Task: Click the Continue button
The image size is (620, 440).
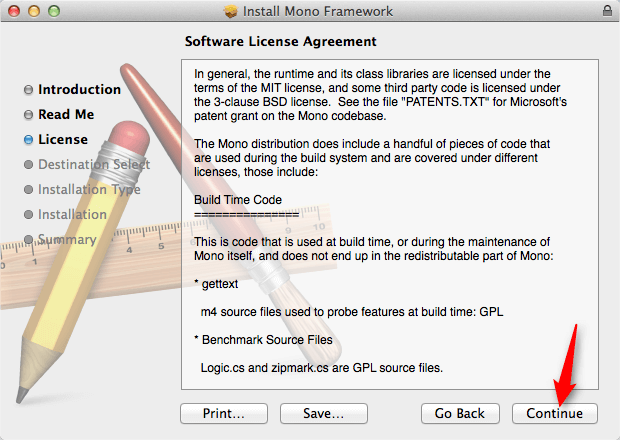Action: pyautogui.click(x=554, y=414)
